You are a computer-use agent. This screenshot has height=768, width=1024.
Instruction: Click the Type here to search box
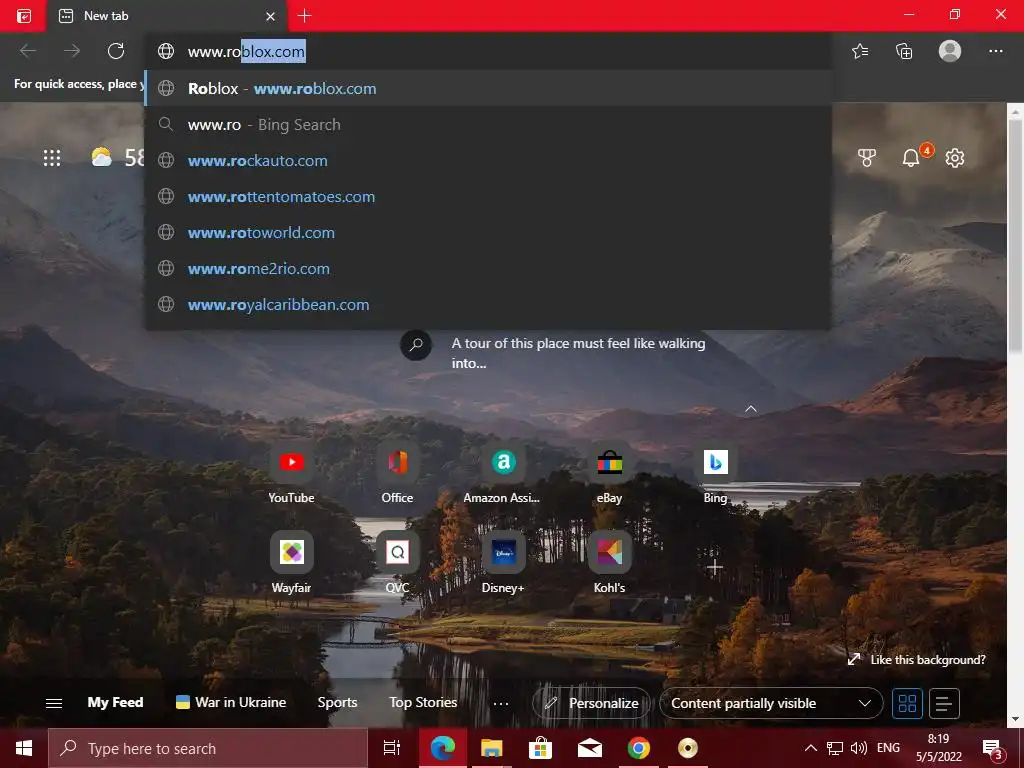coord(208,748)
